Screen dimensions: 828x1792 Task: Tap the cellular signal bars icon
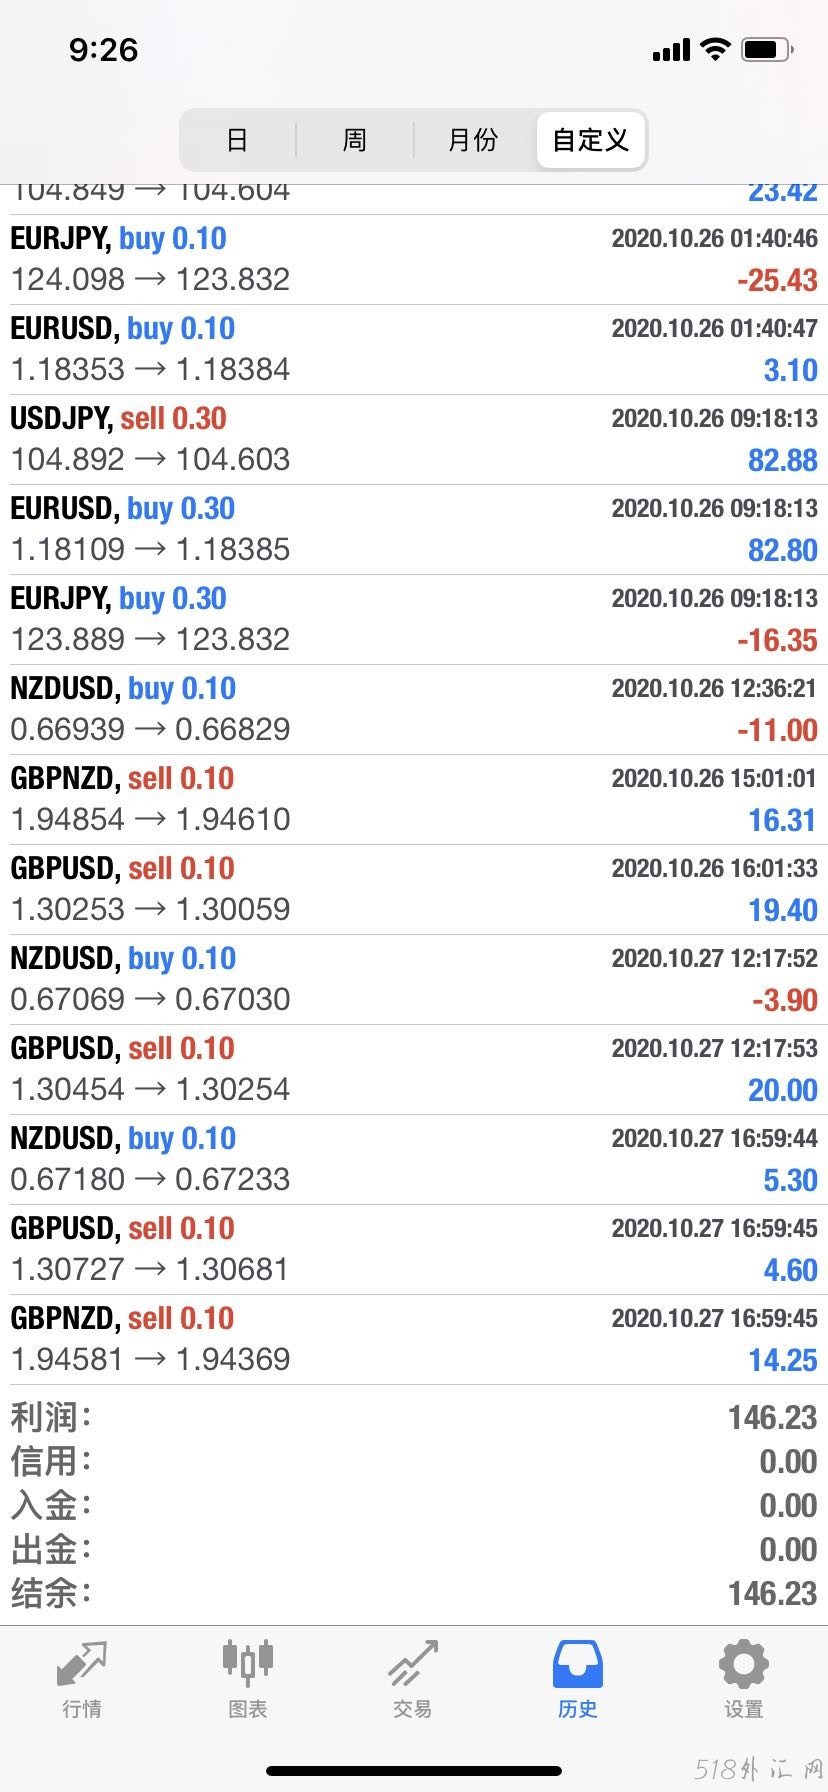[671, 50]
